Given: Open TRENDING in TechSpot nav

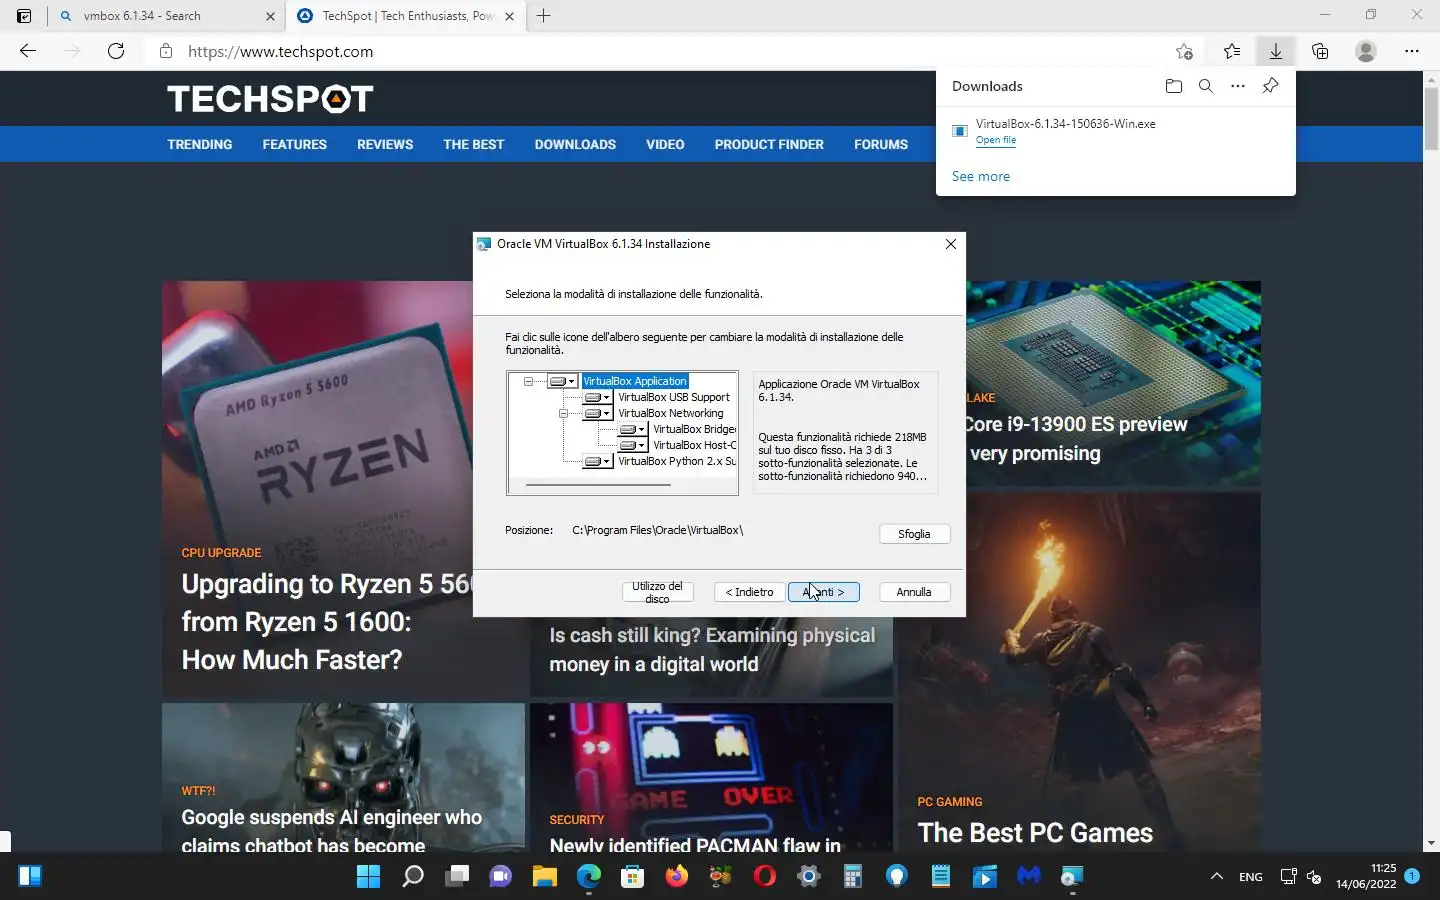Looking at the screenshot, I should (200, 144).
